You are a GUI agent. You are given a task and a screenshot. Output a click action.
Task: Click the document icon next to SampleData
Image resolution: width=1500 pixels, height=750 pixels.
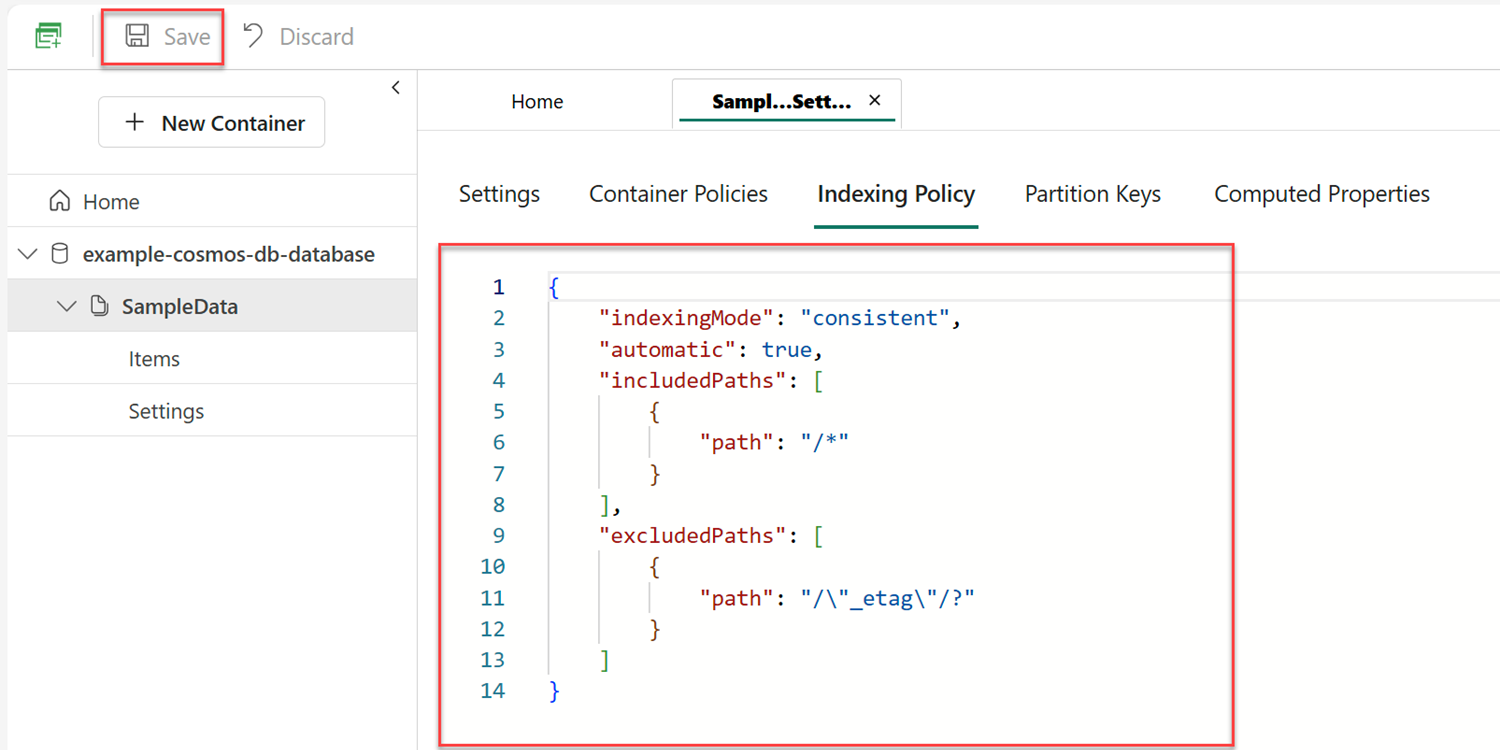pyautogui.click(x=99, y=306)
